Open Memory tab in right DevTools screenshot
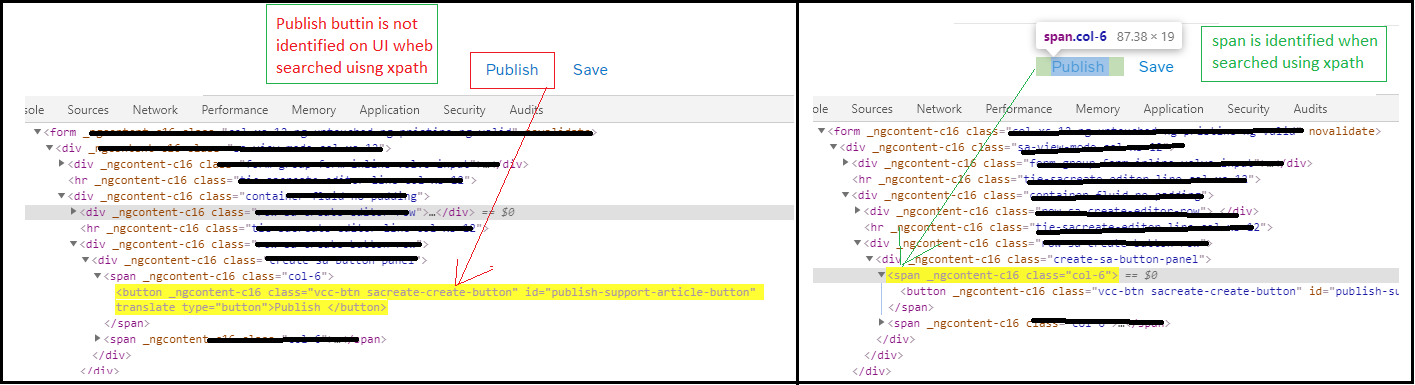This screenshot has height=385, width=1415. click(1098, 109)
